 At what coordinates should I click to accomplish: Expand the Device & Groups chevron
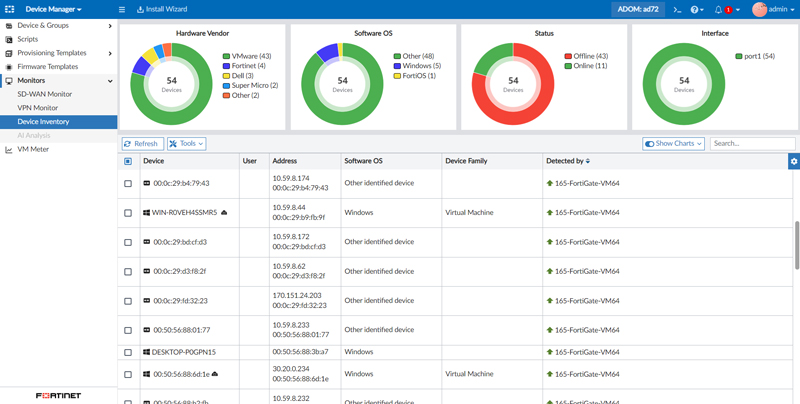tap(110, 26)
